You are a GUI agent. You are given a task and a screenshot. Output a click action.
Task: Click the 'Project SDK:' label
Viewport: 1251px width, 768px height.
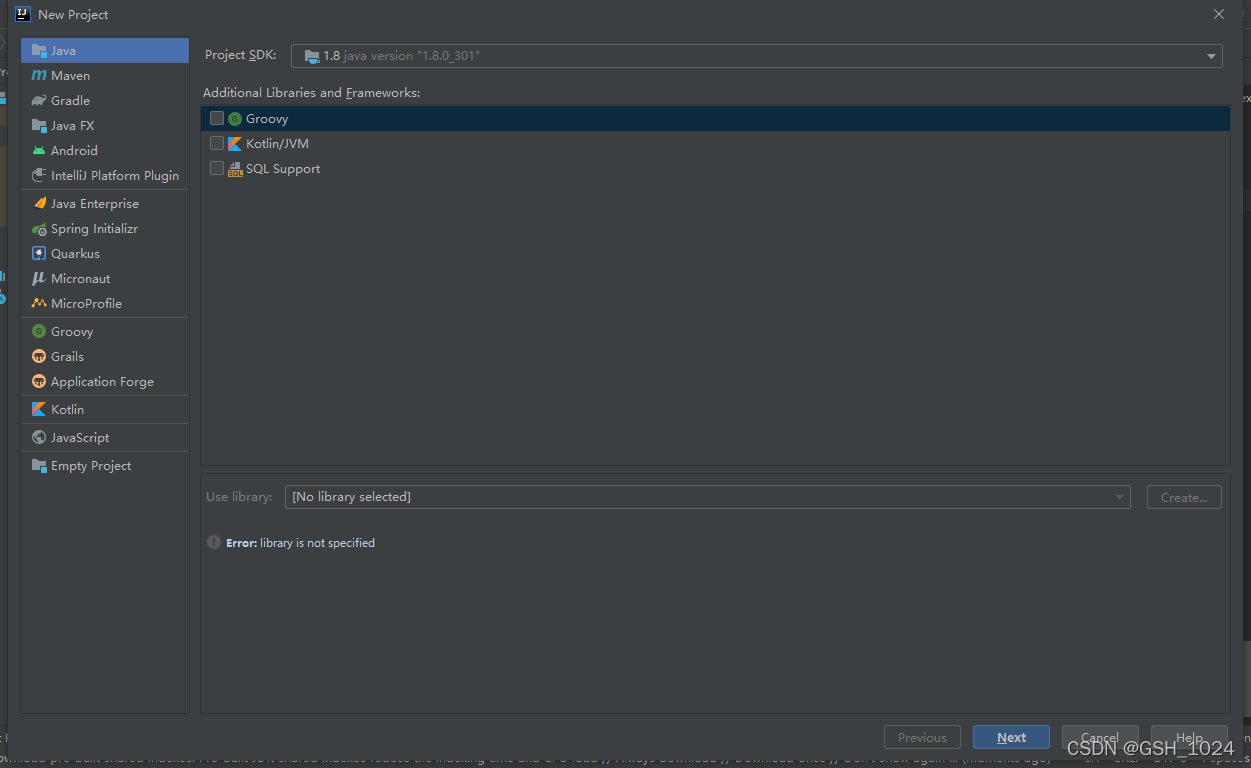(240, 55)
